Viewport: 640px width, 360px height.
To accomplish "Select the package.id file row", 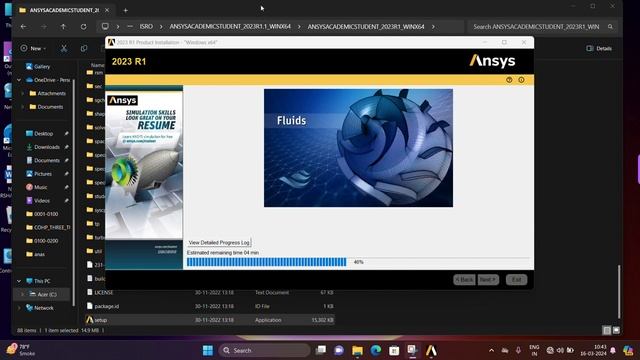I will click(x=210, y=306).
